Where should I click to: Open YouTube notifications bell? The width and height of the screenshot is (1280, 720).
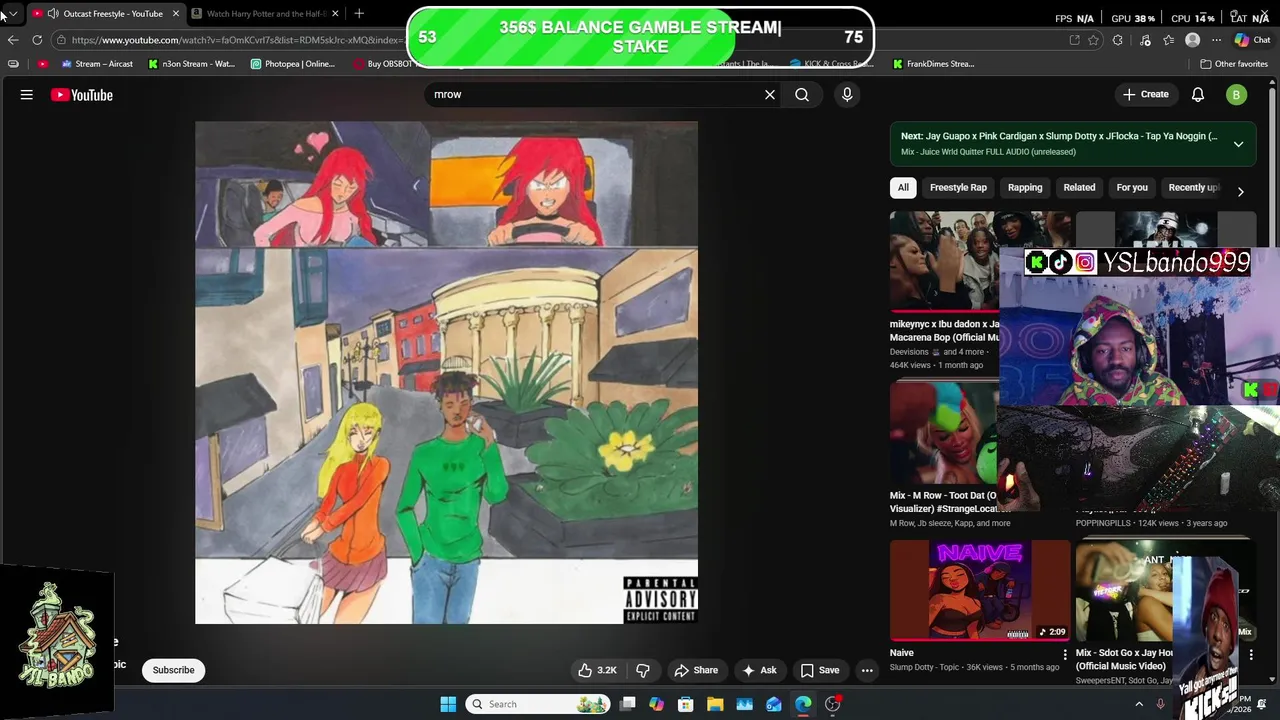click(1198, 95)
